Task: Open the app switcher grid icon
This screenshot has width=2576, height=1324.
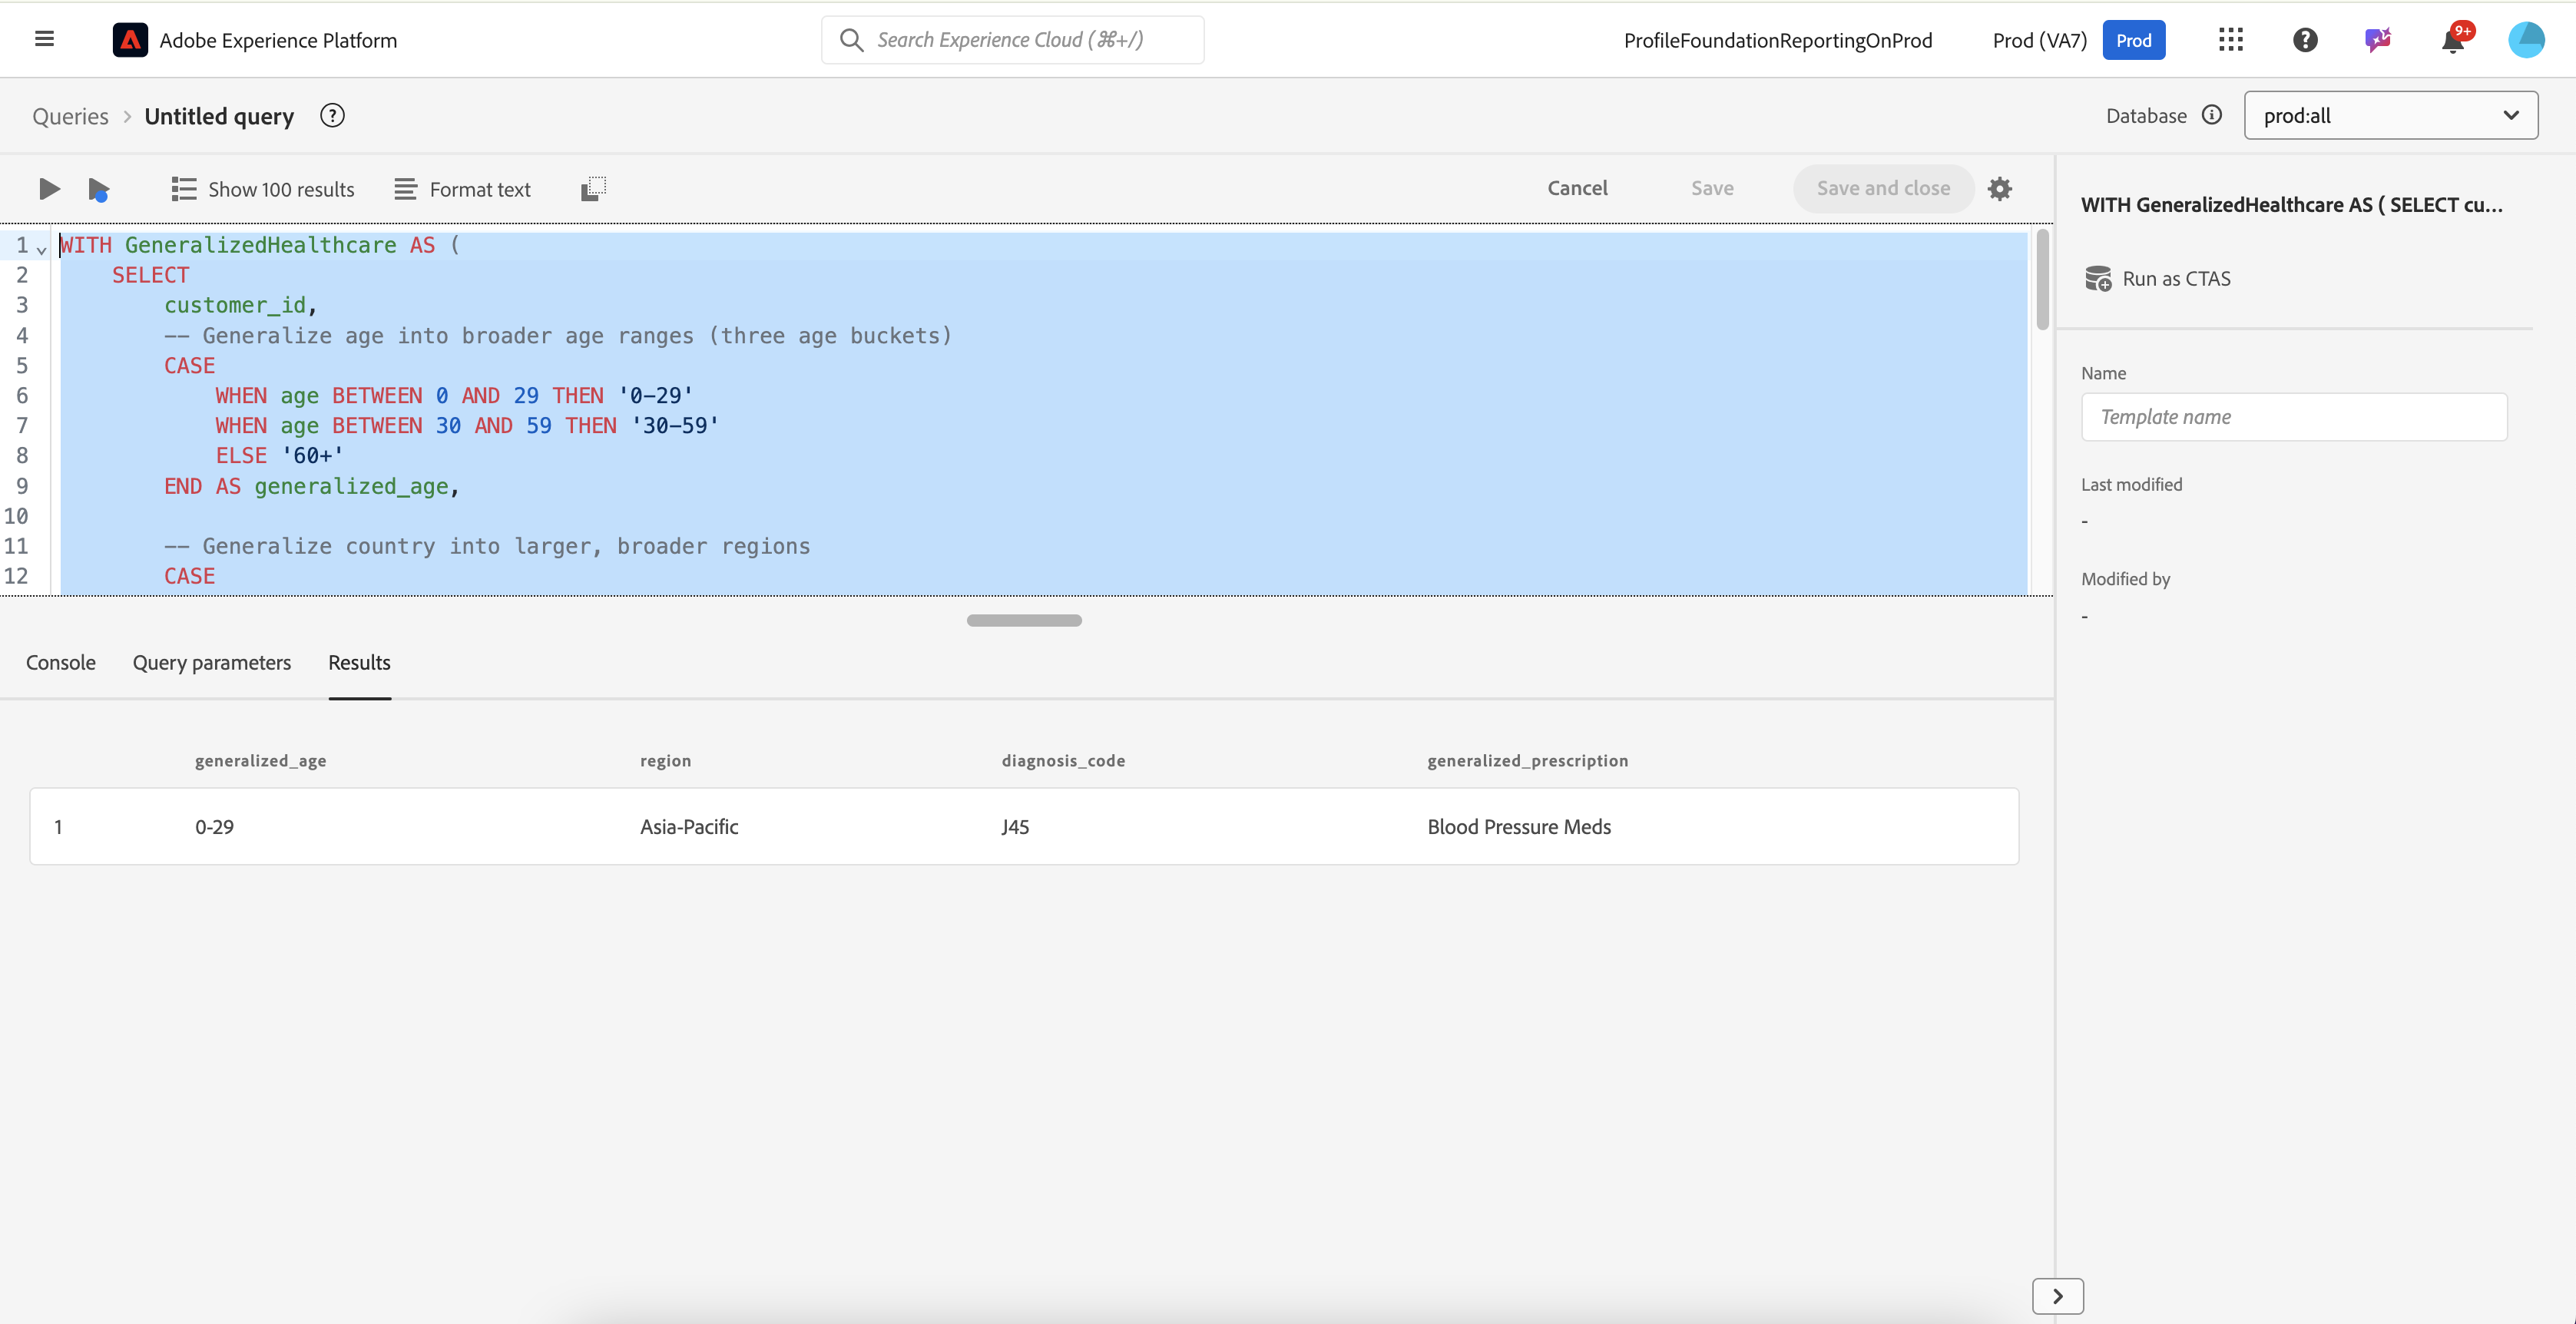Action: click(x=2230, y=40)
